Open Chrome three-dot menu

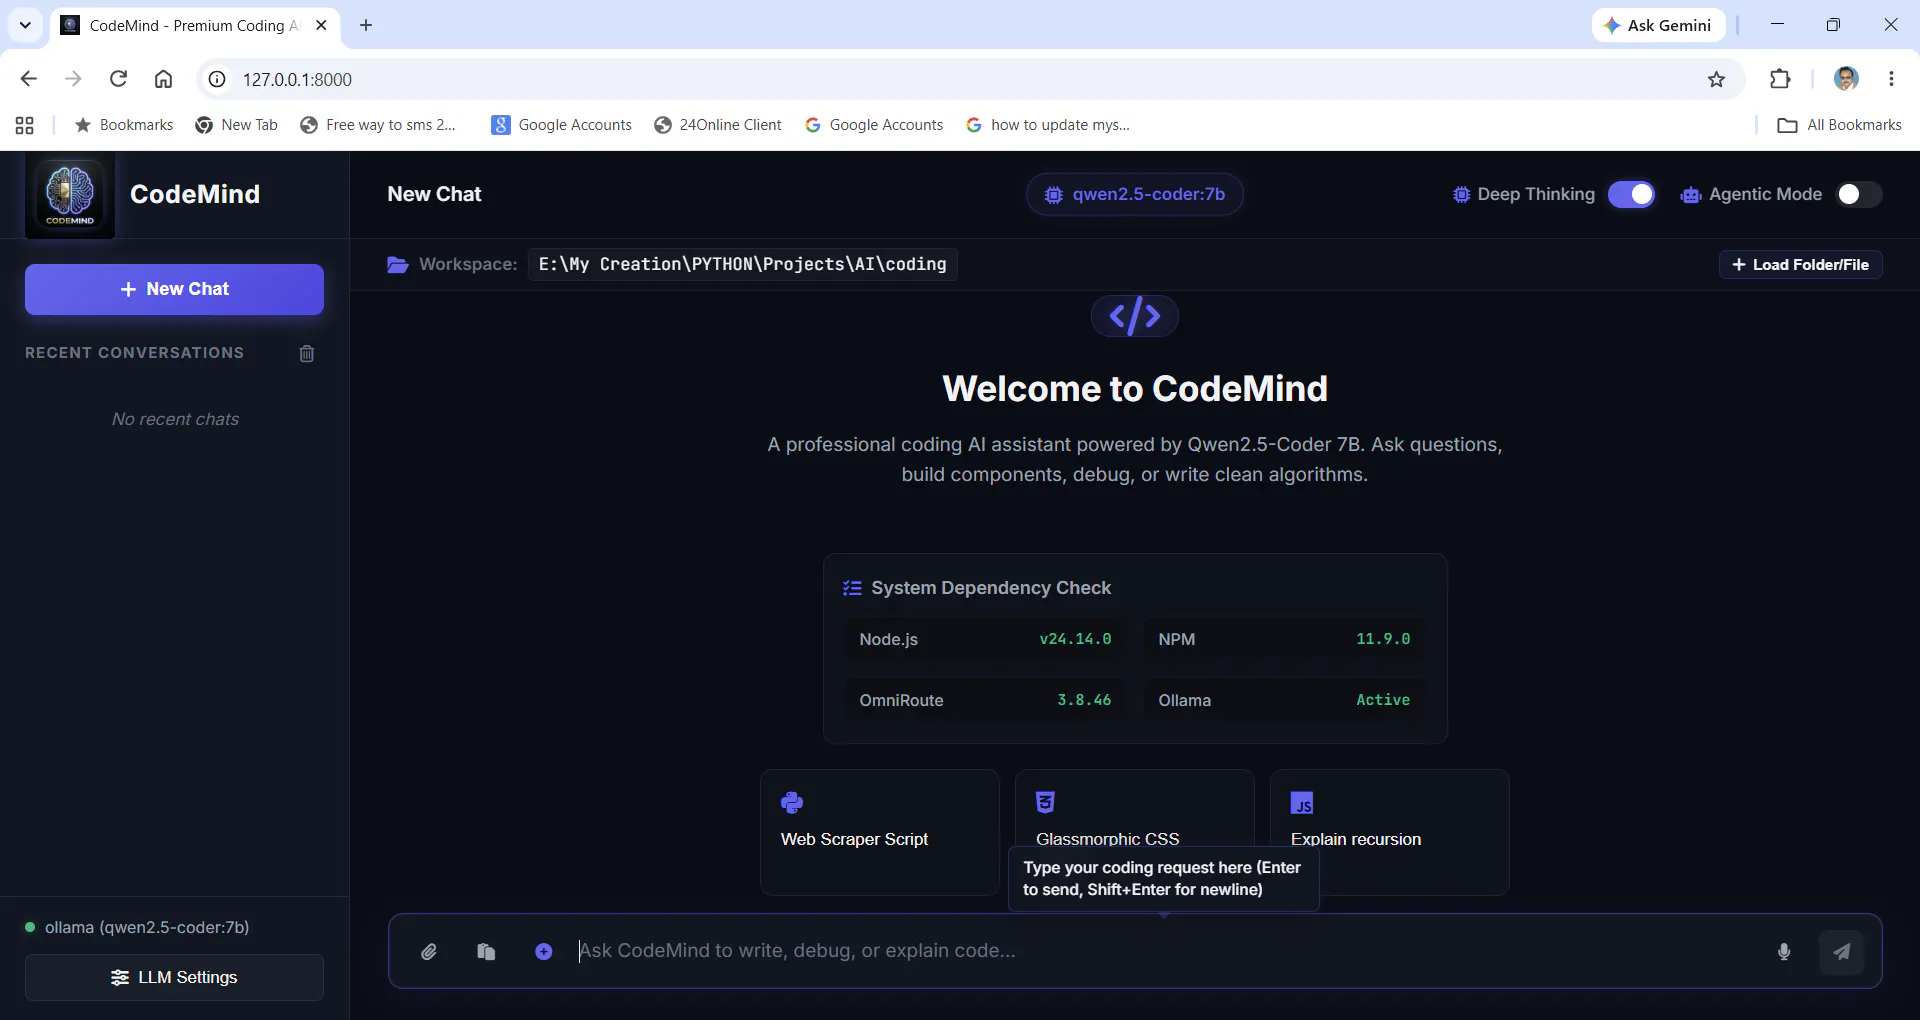[x=1891, y=79]
